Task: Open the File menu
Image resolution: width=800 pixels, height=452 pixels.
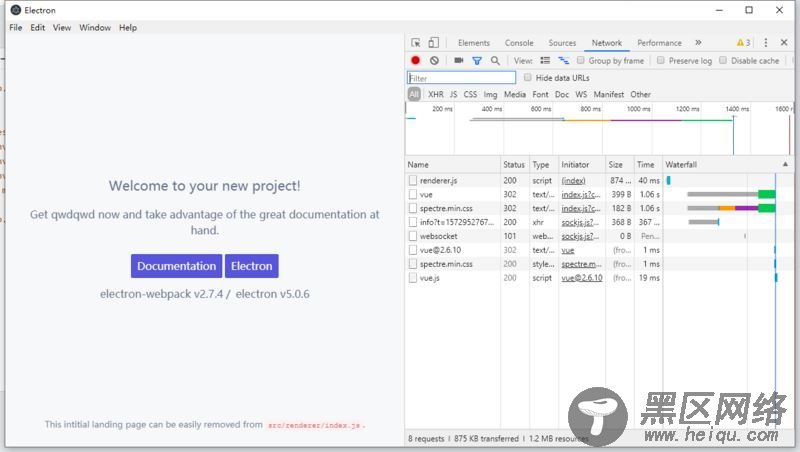Action: [16, 28]
